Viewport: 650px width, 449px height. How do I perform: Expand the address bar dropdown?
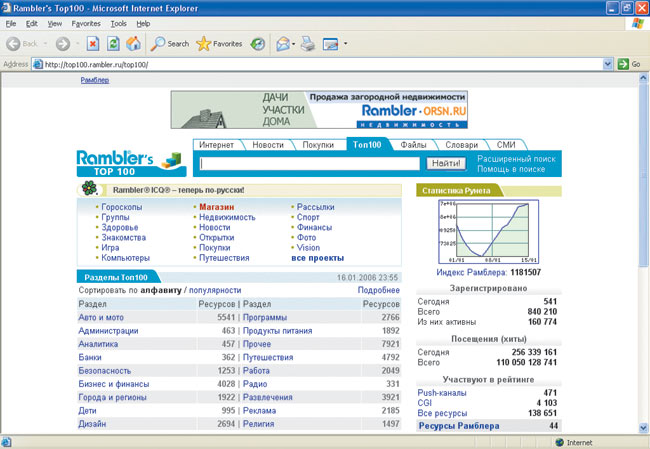(608, 64)
